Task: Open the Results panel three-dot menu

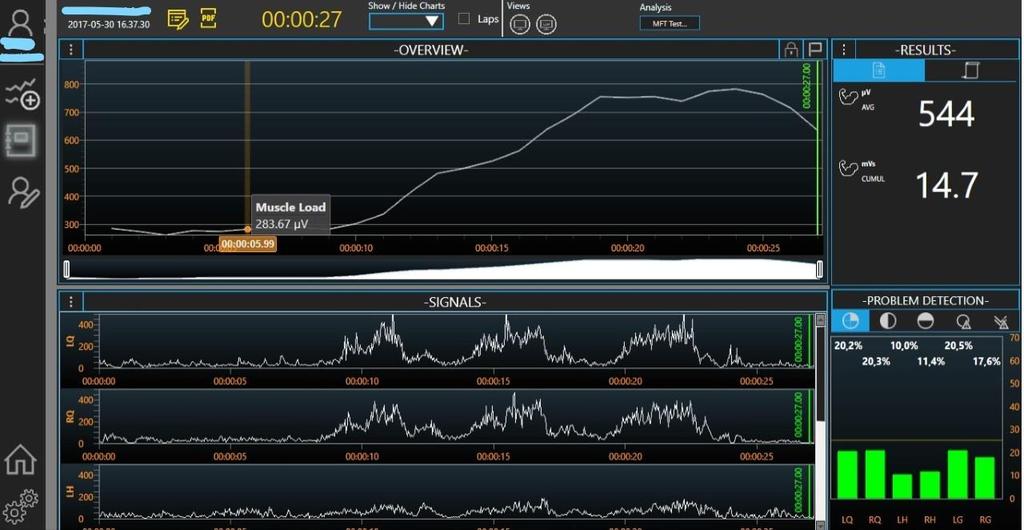Action: 843,50
